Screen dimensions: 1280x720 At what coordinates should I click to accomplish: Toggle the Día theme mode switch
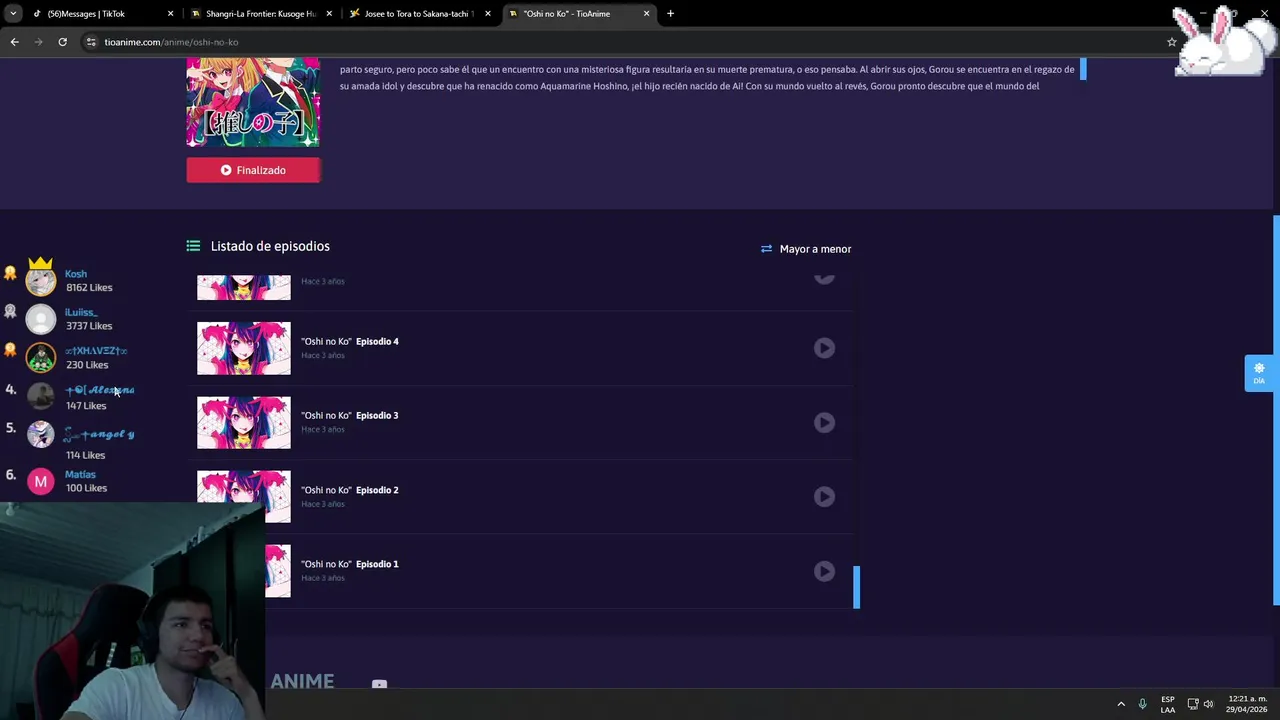point(1259,372)
